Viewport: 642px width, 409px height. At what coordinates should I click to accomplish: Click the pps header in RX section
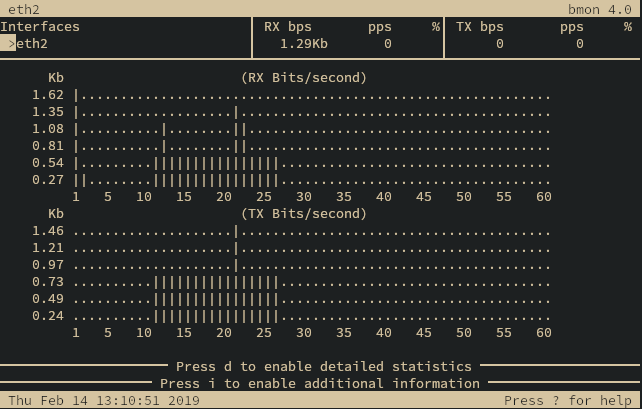[380, 27]
